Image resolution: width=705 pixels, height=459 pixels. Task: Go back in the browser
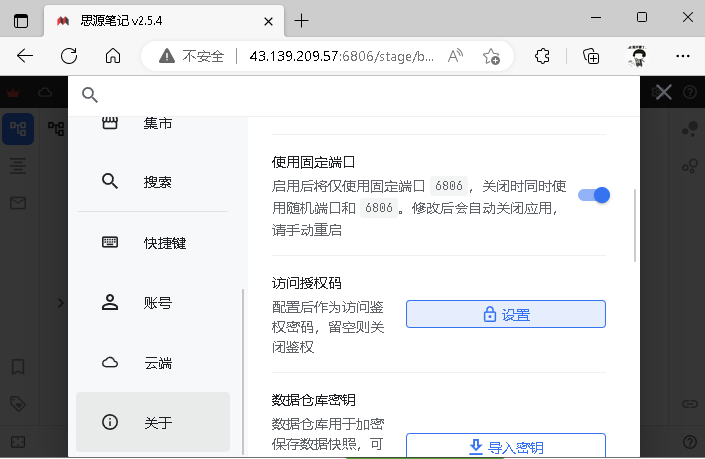pos(25,56)
